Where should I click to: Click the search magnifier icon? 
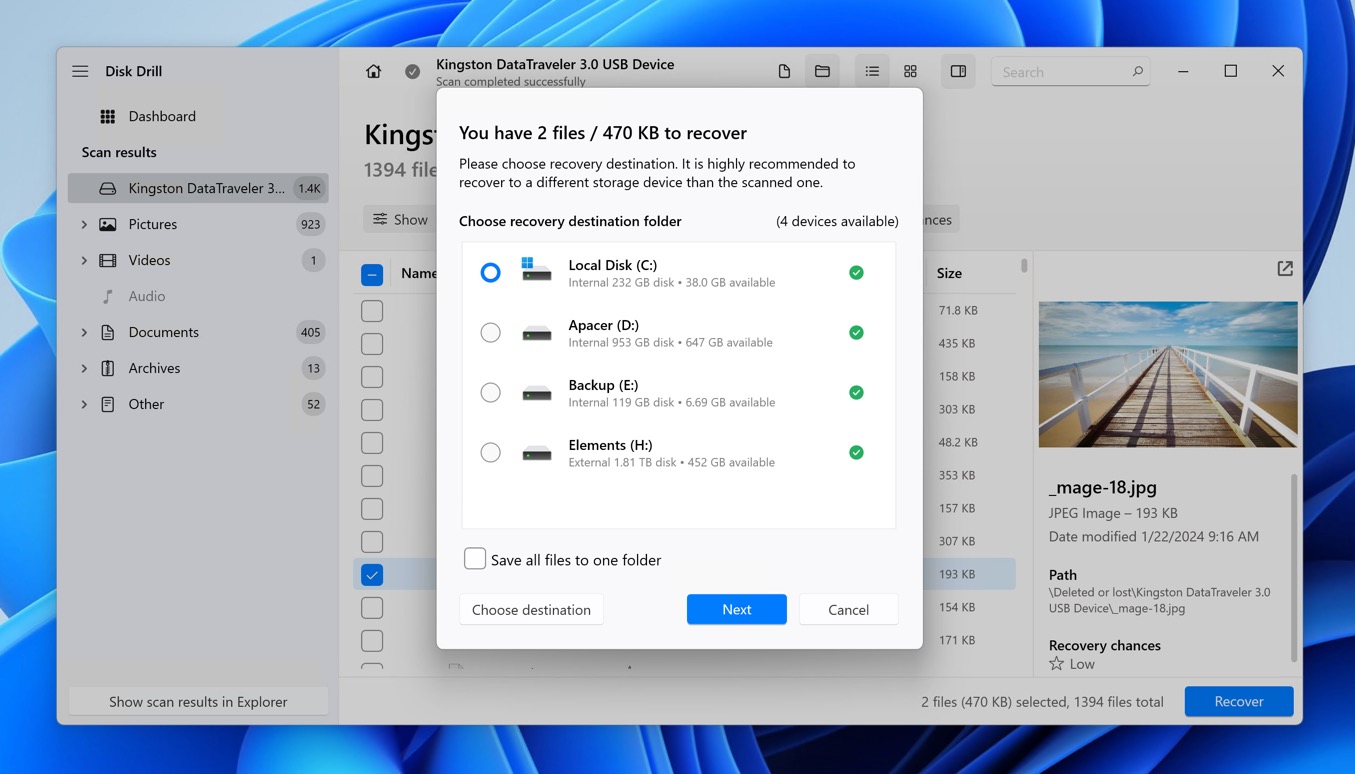point(1137,72)
